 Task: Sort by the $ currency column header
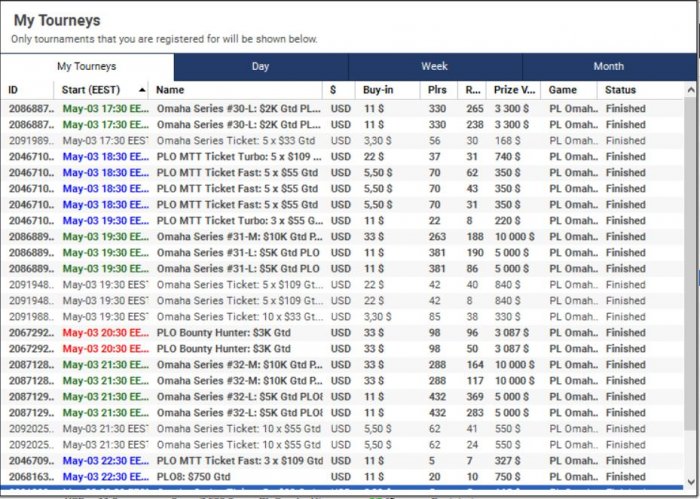click(x=338, y=90)
